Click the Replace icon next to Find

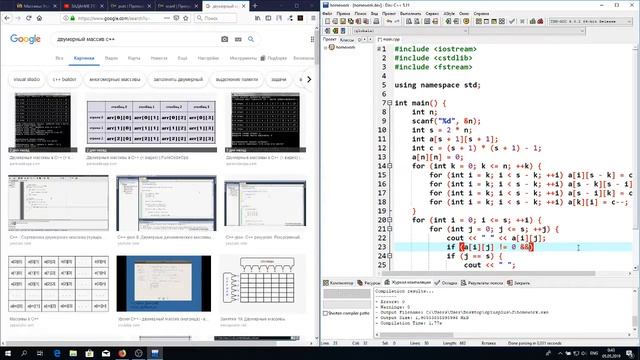[416, 21]
